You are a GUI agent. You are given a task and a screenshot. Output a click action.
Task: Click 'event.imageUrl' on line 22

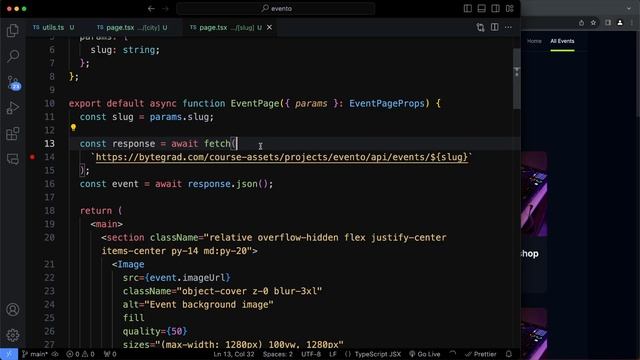(x=187, y=278)
